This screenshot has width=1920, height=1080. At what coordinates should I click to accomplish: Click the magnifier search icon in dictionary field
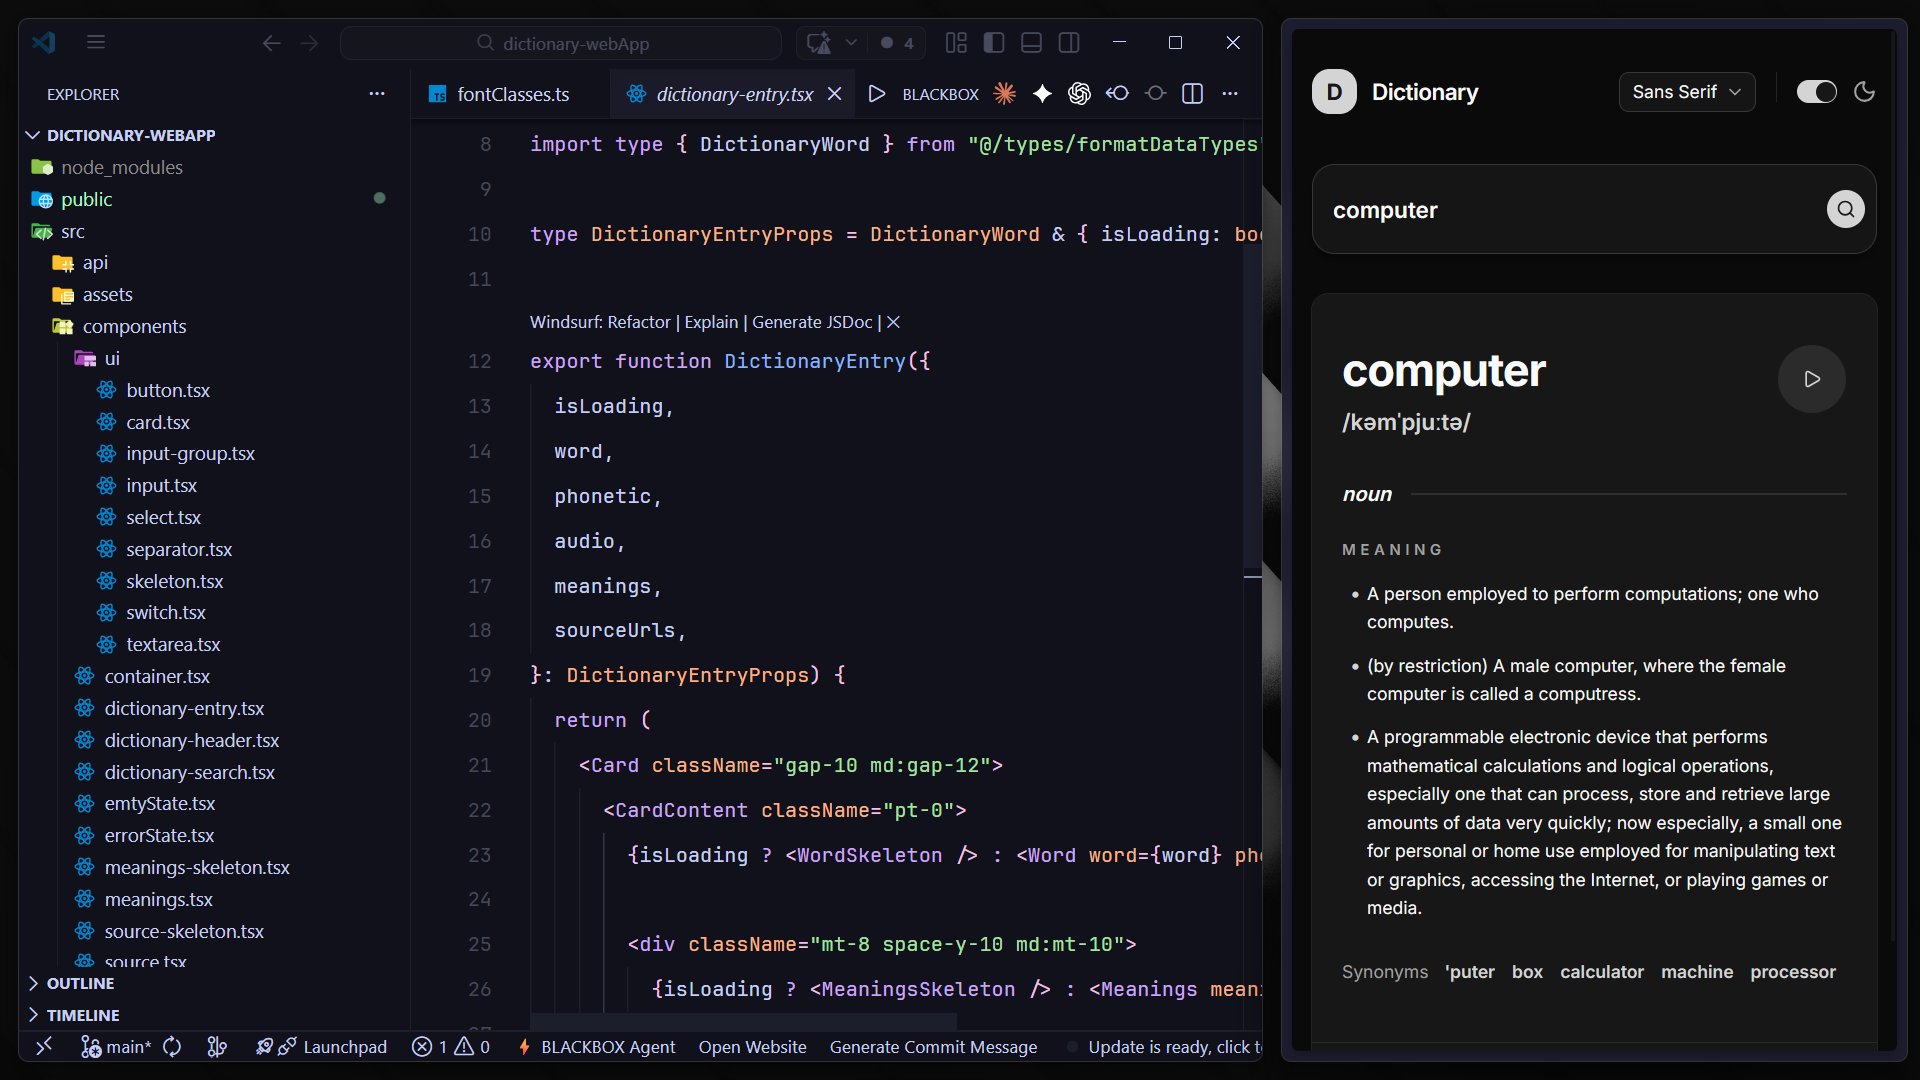point(1845,209)
